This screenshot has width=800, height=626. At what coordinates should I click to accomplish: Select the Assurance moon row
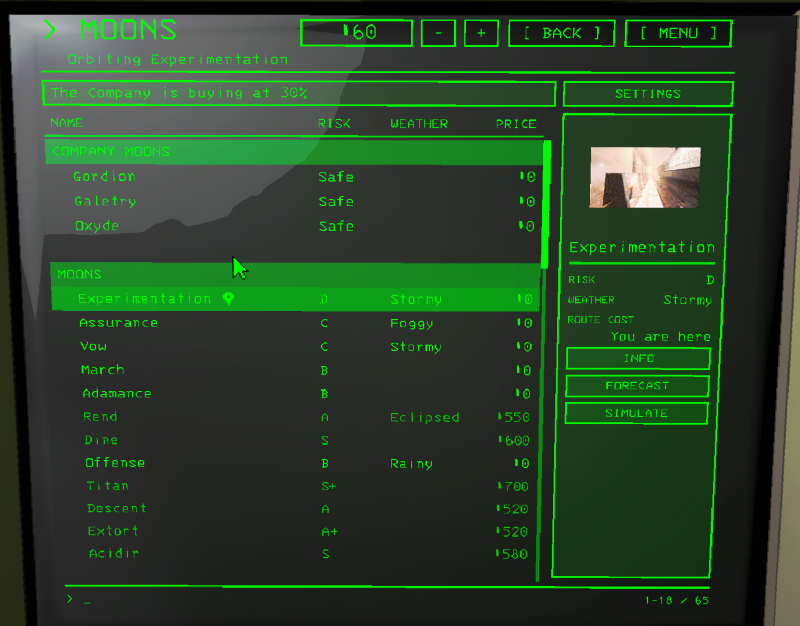click(295, 323)
